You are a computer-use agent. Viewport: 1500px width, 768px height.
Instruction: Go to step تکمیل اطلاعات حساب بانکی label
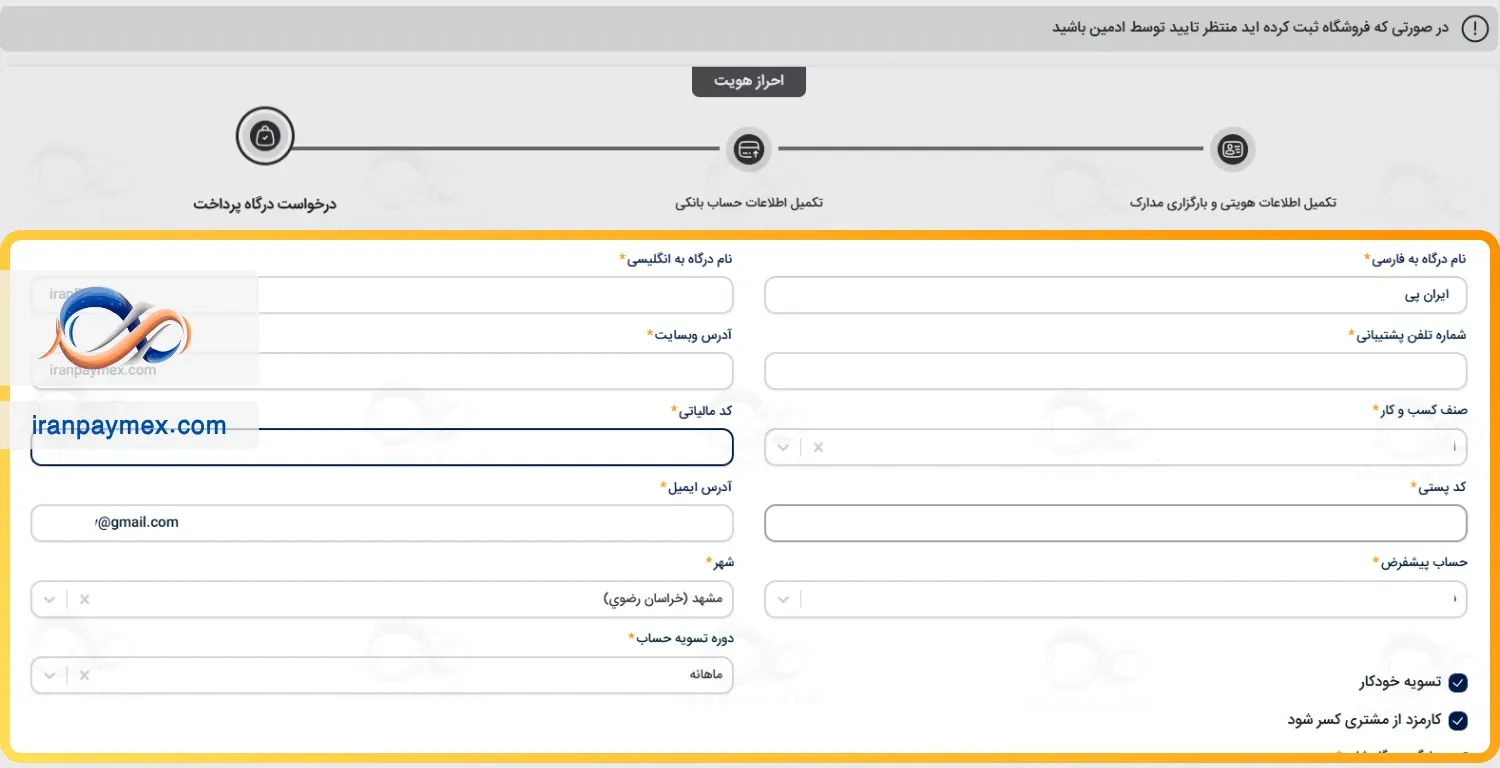[x=749, y=203]
